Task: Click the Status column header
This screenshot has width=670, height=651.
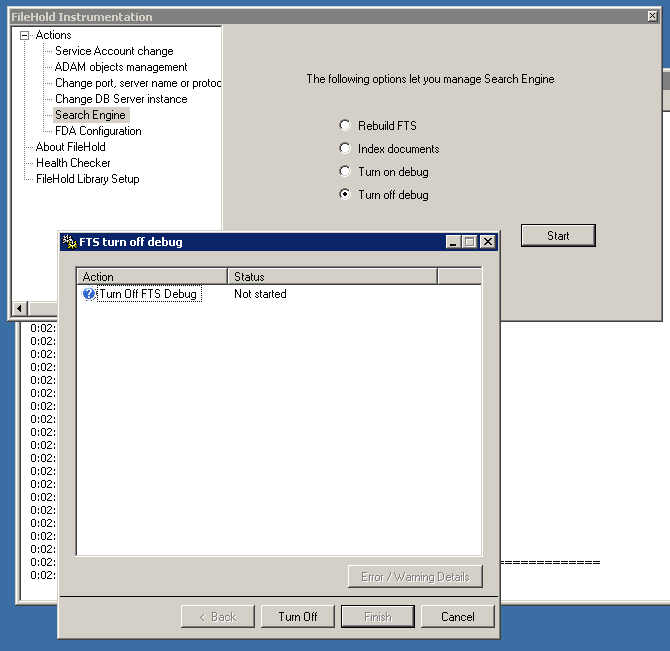Action: click(332, 276)
